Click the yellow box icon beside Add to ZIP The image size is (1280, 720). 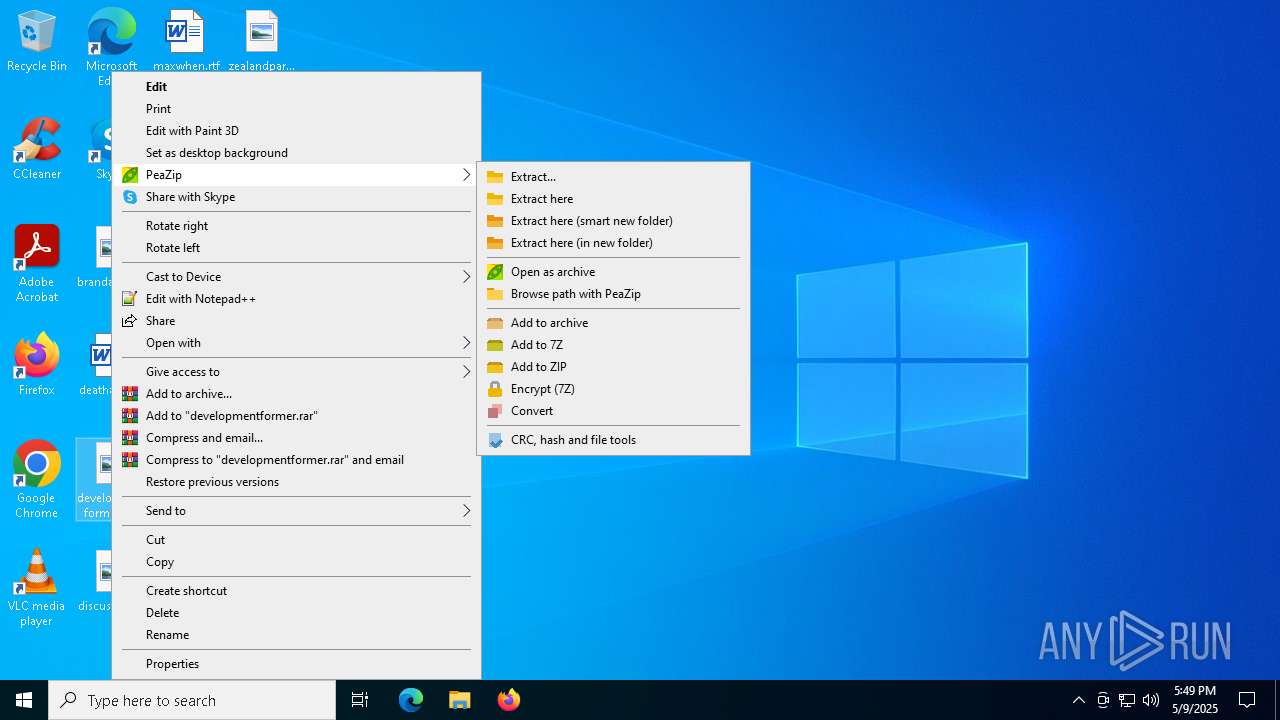pyautogui.click(x=495, y=367)
